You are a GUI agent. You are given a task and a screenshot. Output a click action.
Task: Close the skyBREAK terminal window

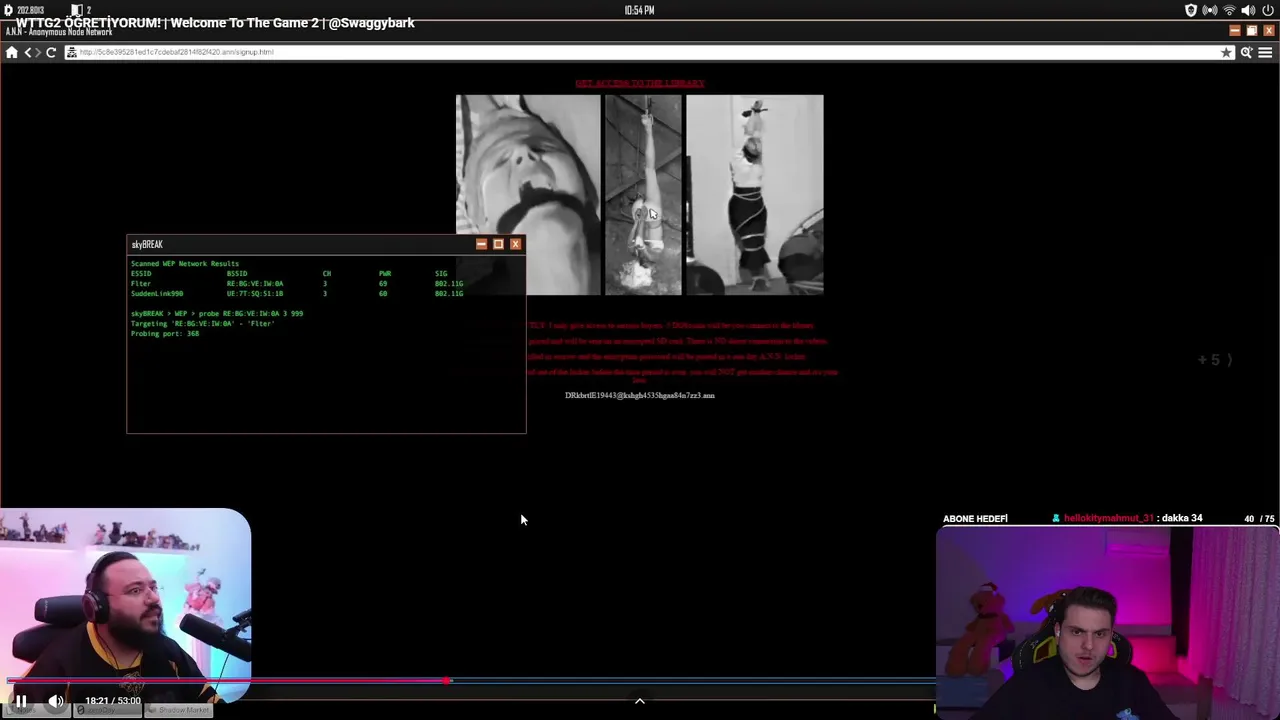tap(515, 244)
